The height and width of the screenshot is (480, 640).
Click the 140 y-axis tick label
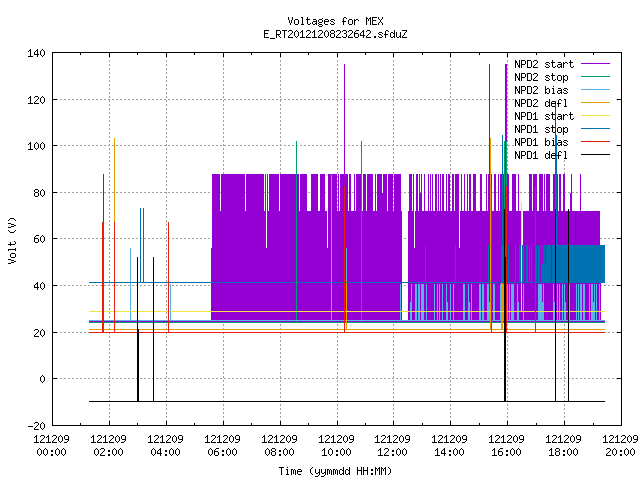pyautogui.click(x=36, y=53)
